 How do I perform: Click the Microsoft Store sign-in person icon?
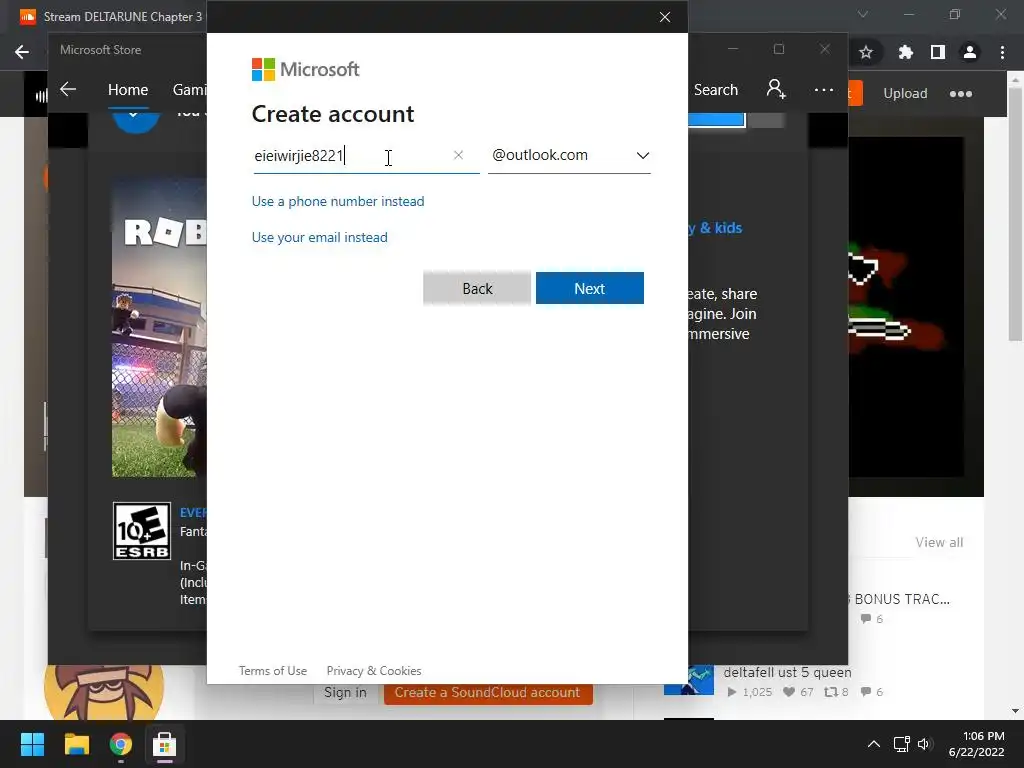click(x=776, y=89)
